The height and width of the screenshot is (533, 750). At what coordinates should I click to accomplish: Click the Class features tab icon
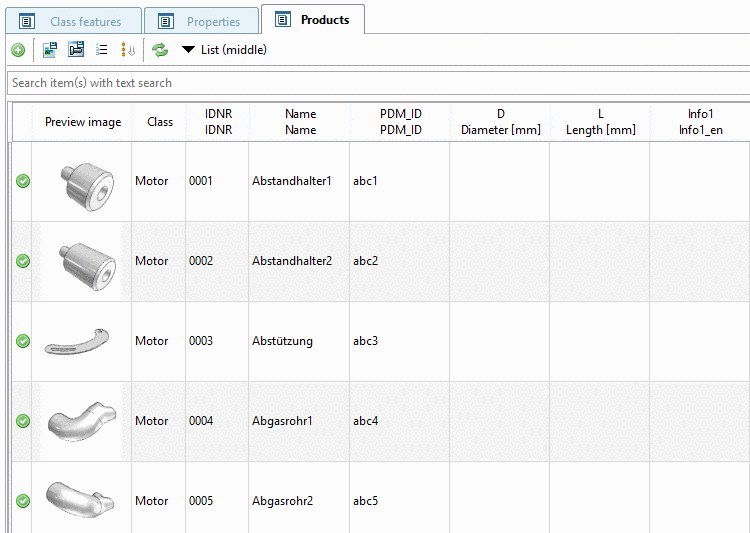(27, 22)
